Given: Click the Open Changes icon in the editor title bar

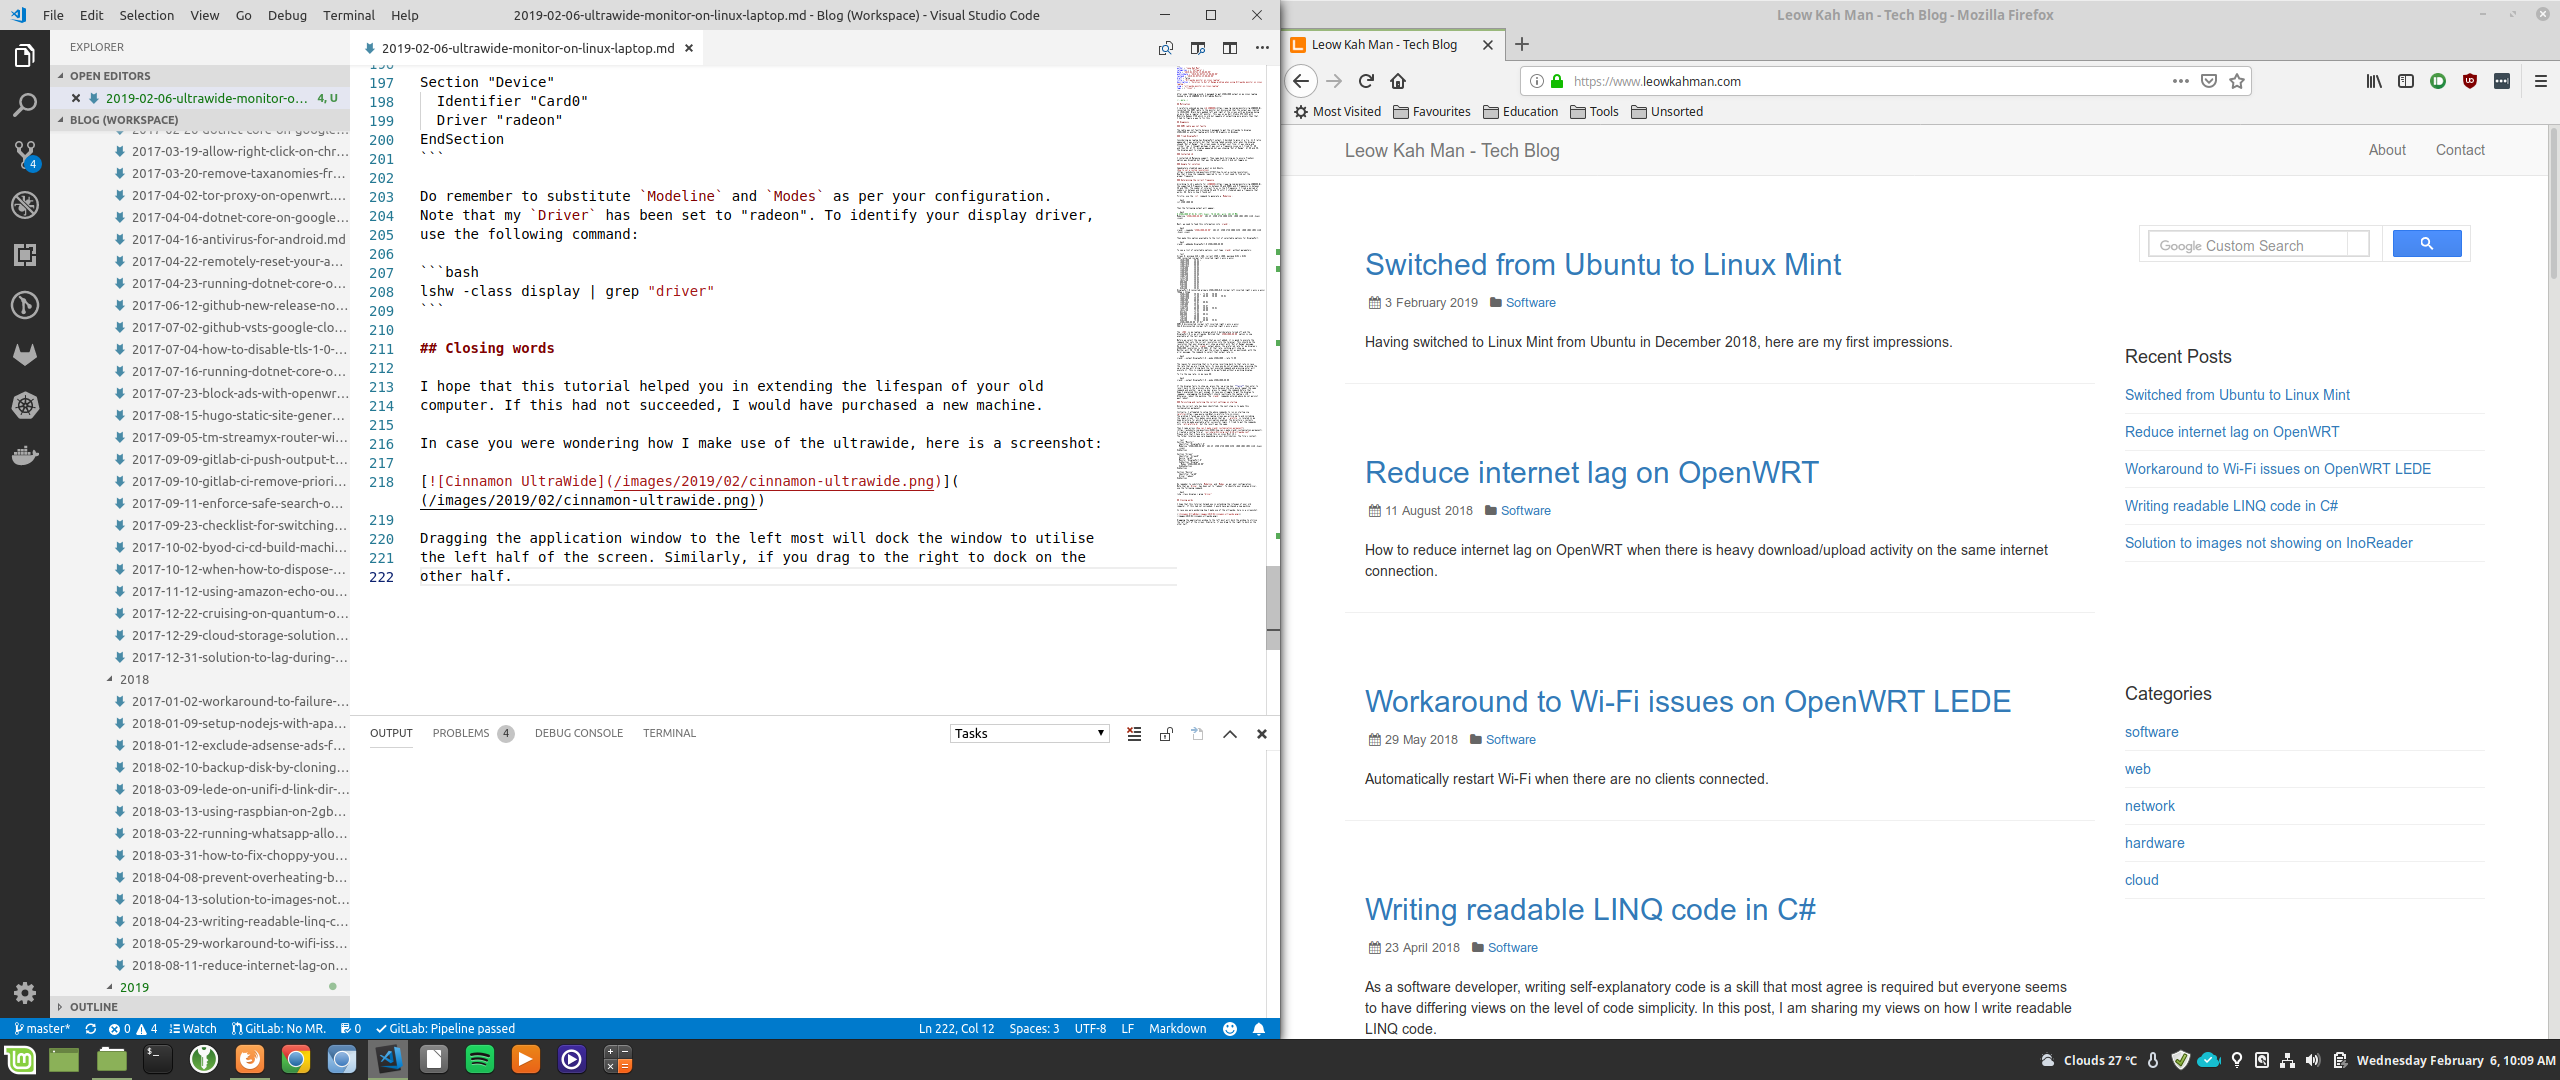Looking at the screenshot, I should (1166, 48).
